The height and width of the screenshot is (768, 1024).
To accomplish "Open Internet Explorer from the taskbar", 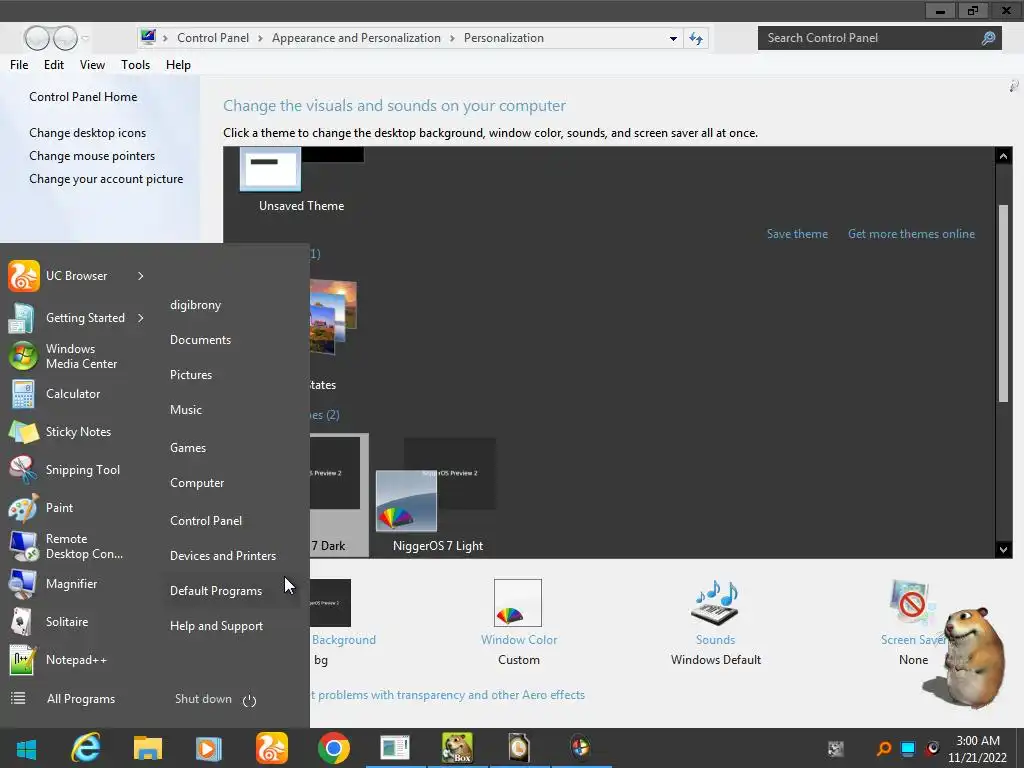I will 86,748.
